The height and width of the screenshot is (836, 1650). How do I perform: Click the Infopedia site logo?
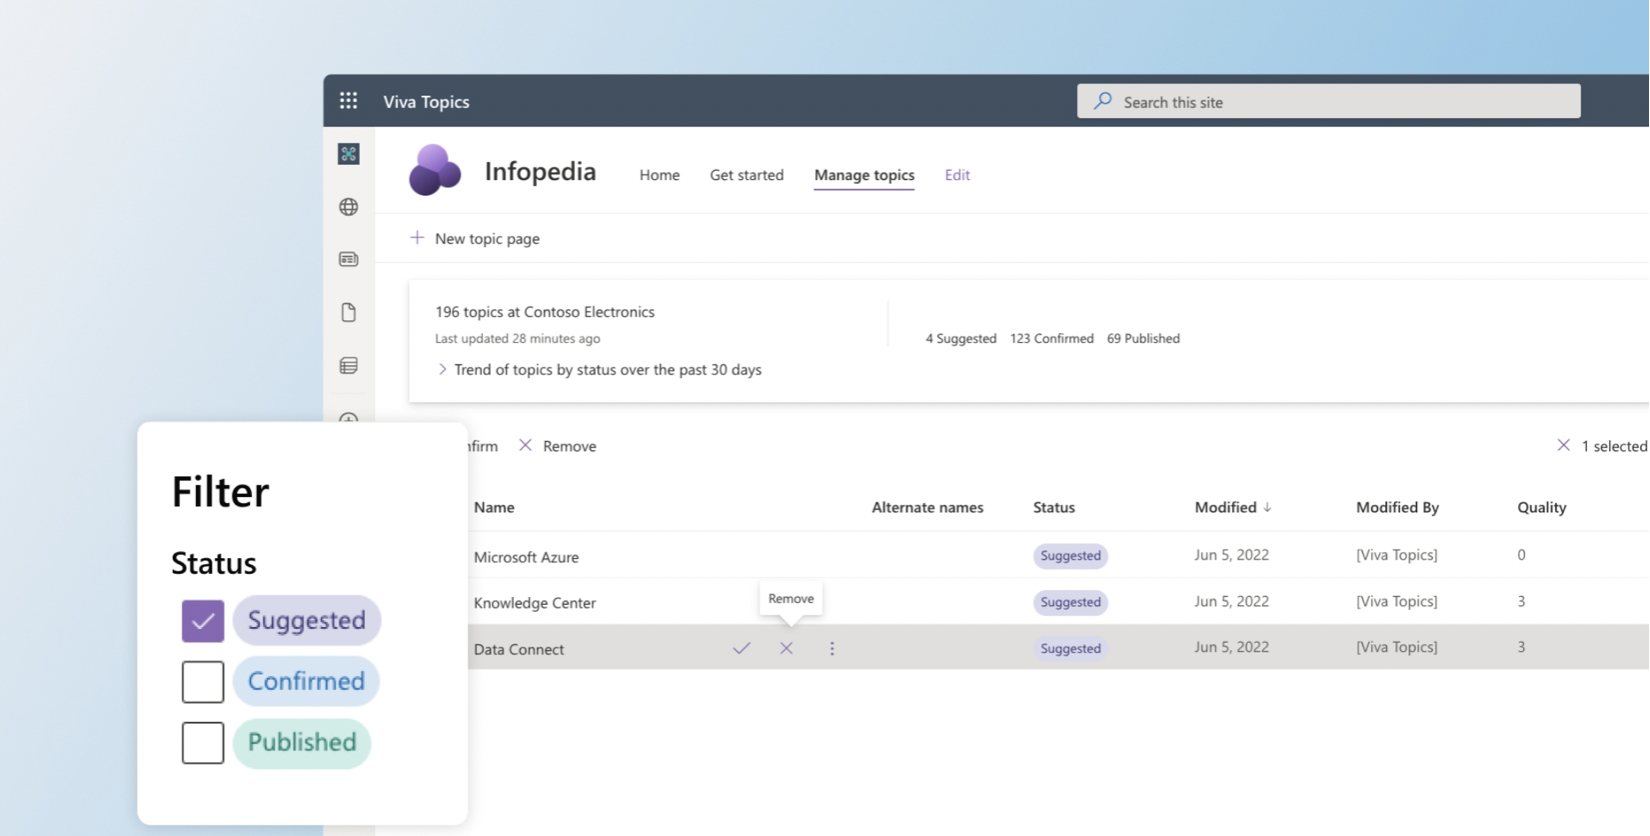435,171
